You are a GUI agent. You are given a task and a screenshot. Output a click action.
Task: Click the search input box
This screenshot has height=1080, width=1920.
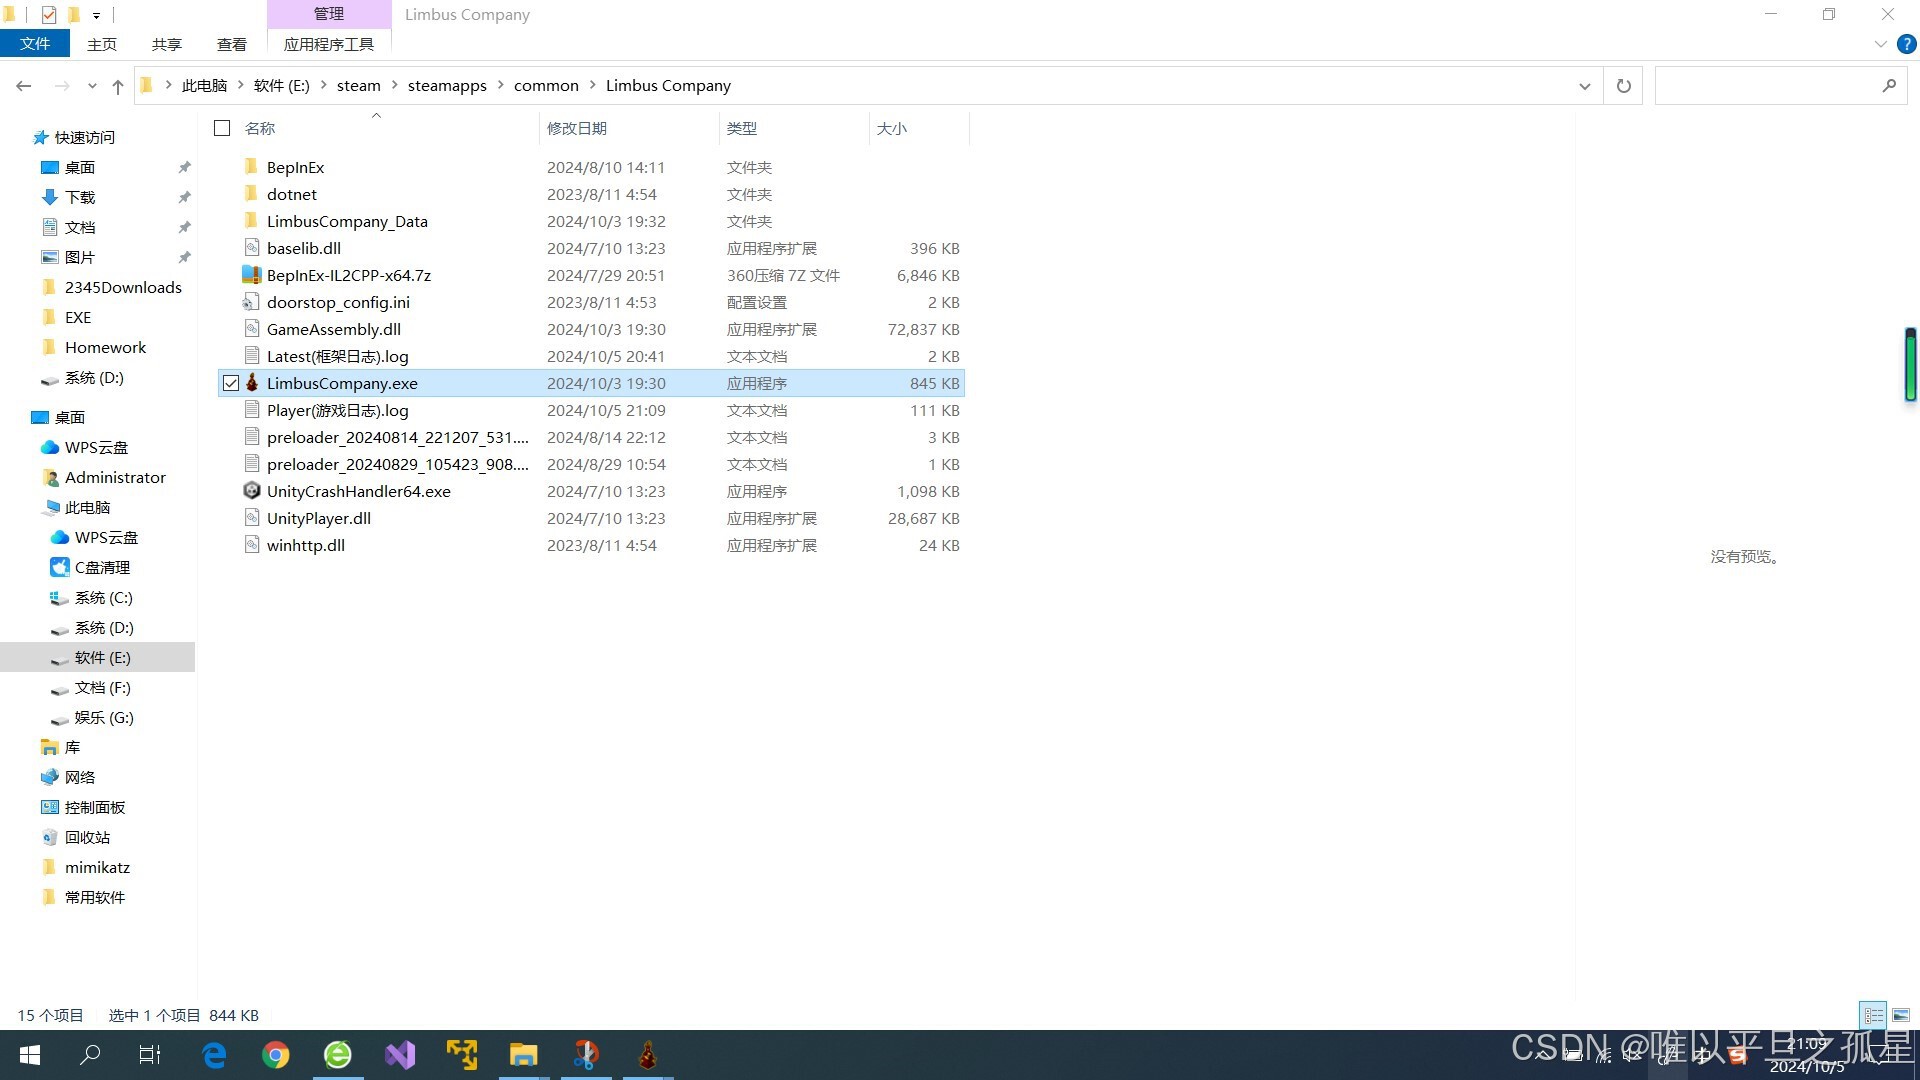[1765, 86]
